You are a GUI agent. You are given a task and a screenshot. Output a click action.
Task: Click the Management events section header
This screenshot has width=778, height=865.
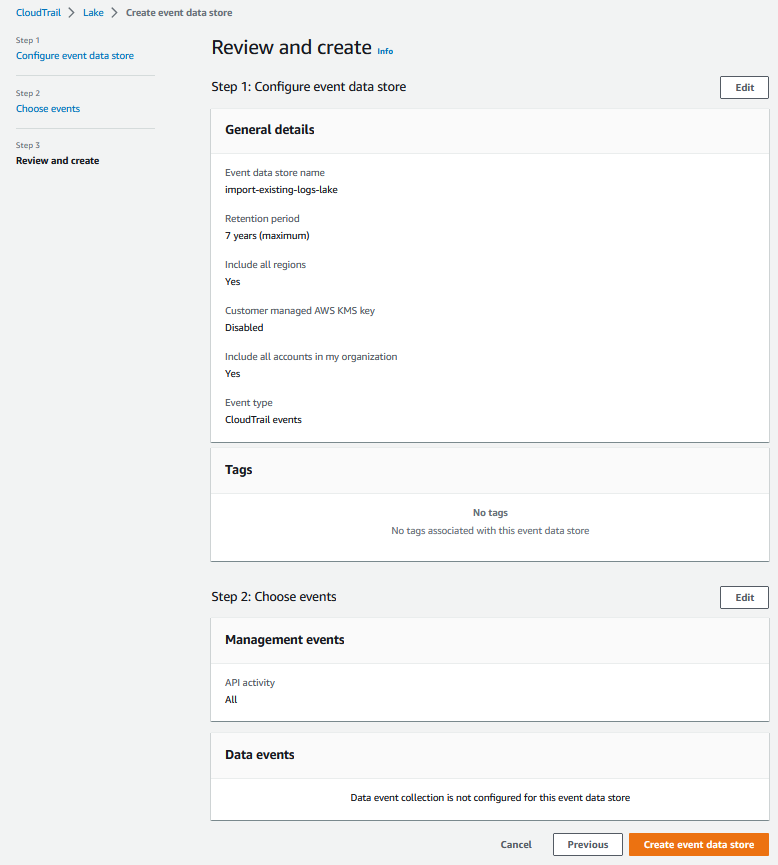click(x=283, y=639)
